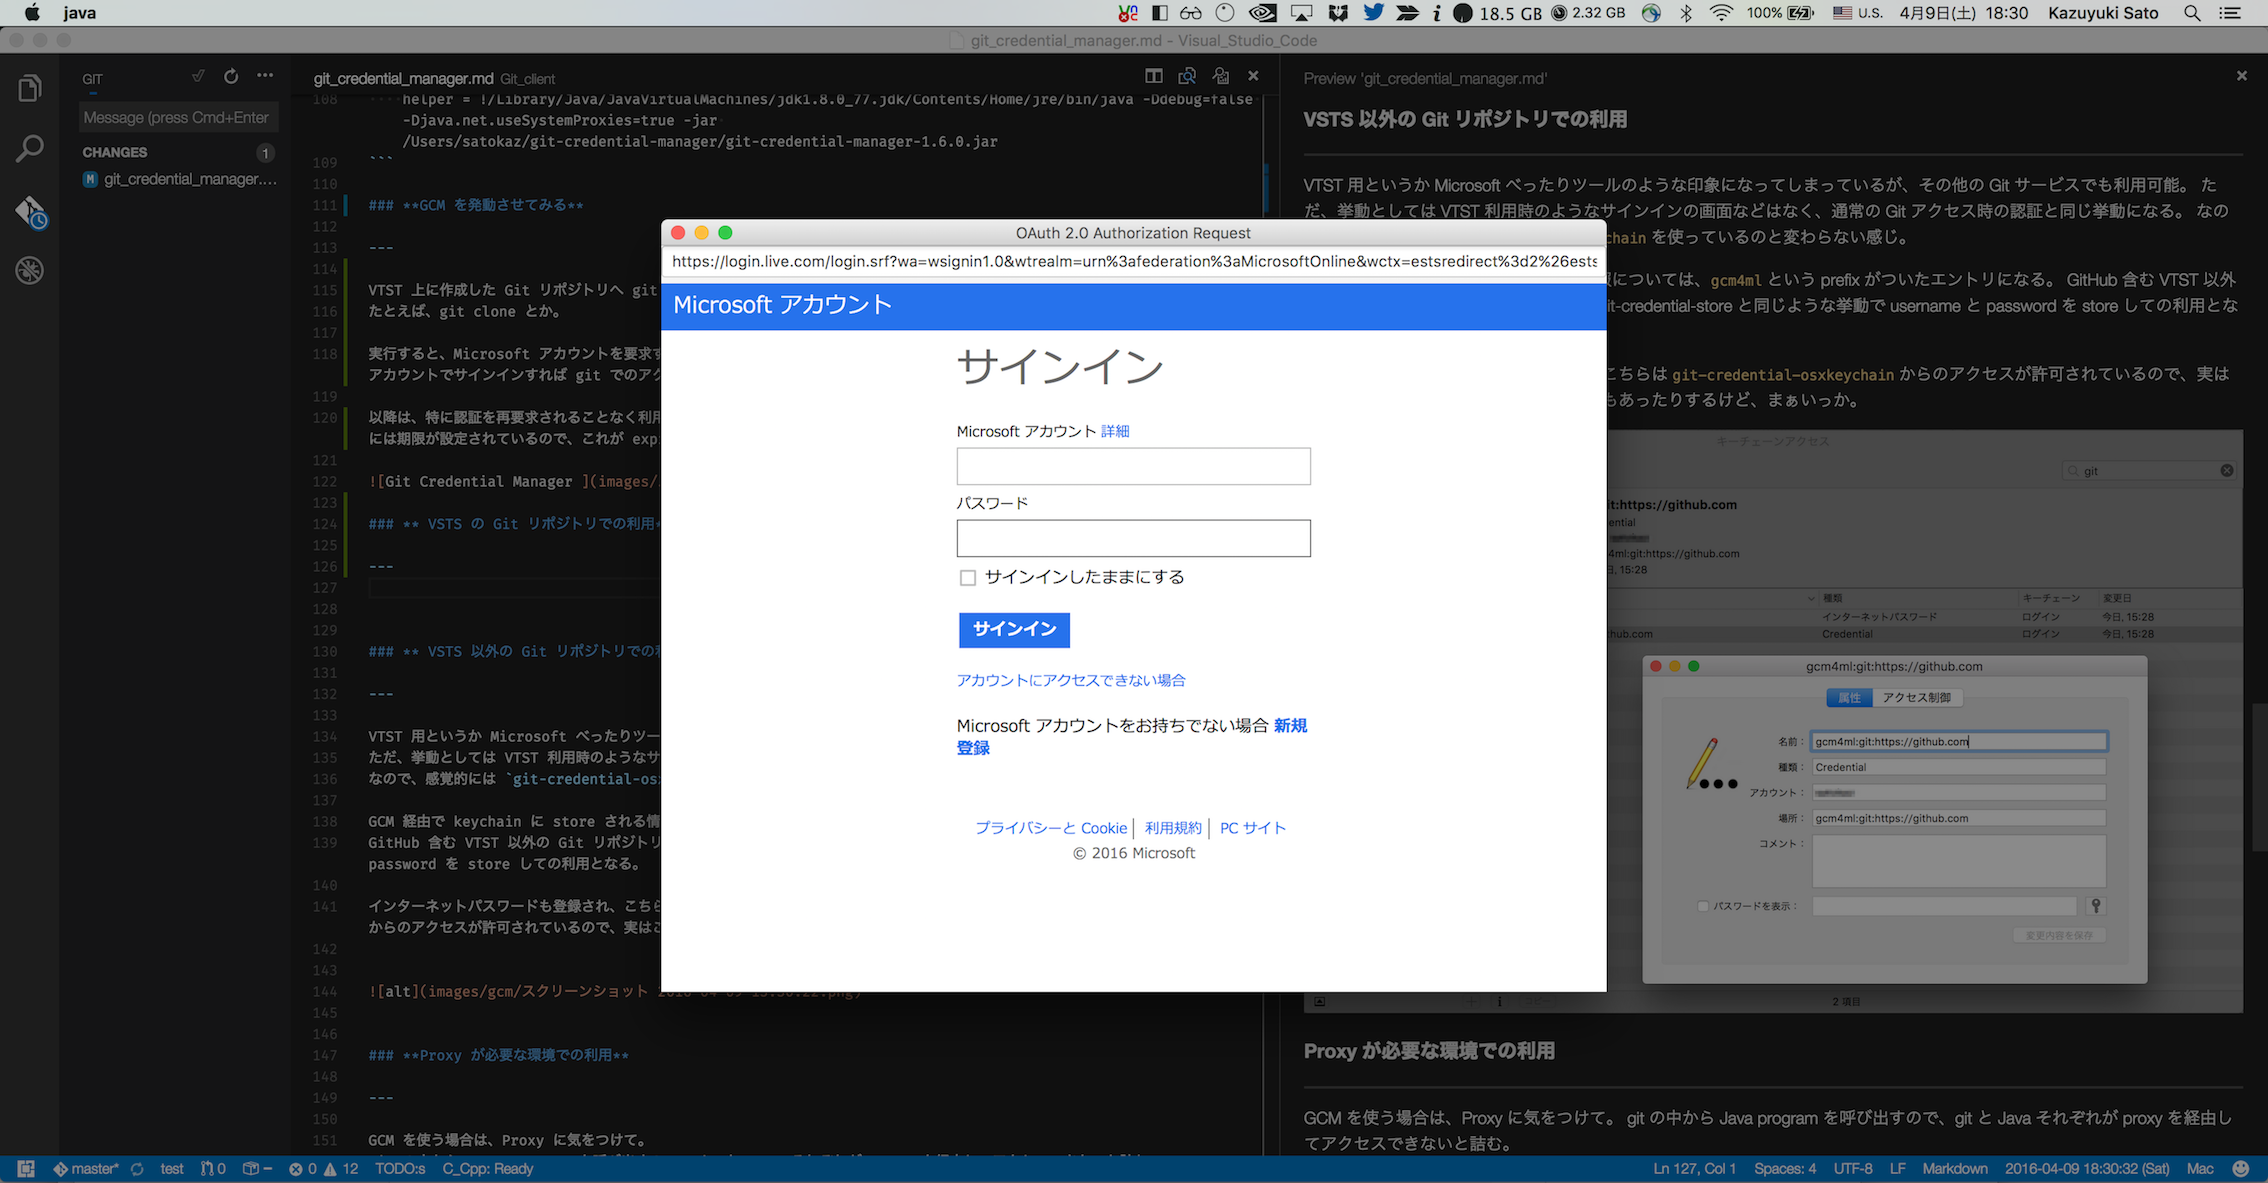Image resolution: width=2268 pixels, height=1183 pixels.
Task: Open the Search view in the activity bar
Action: [29, 148]
